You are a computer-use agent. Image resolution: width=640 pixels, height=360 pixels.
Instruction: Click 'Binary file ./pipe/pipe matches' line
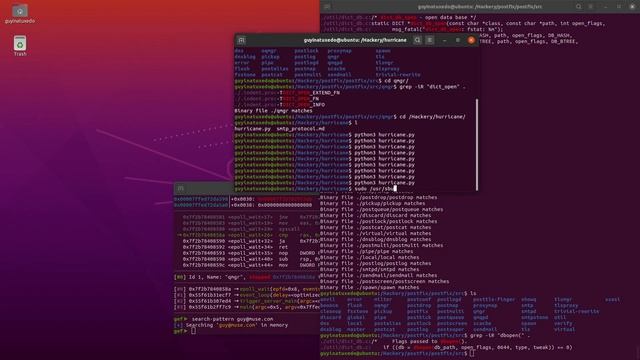click(x=366, y=251)
